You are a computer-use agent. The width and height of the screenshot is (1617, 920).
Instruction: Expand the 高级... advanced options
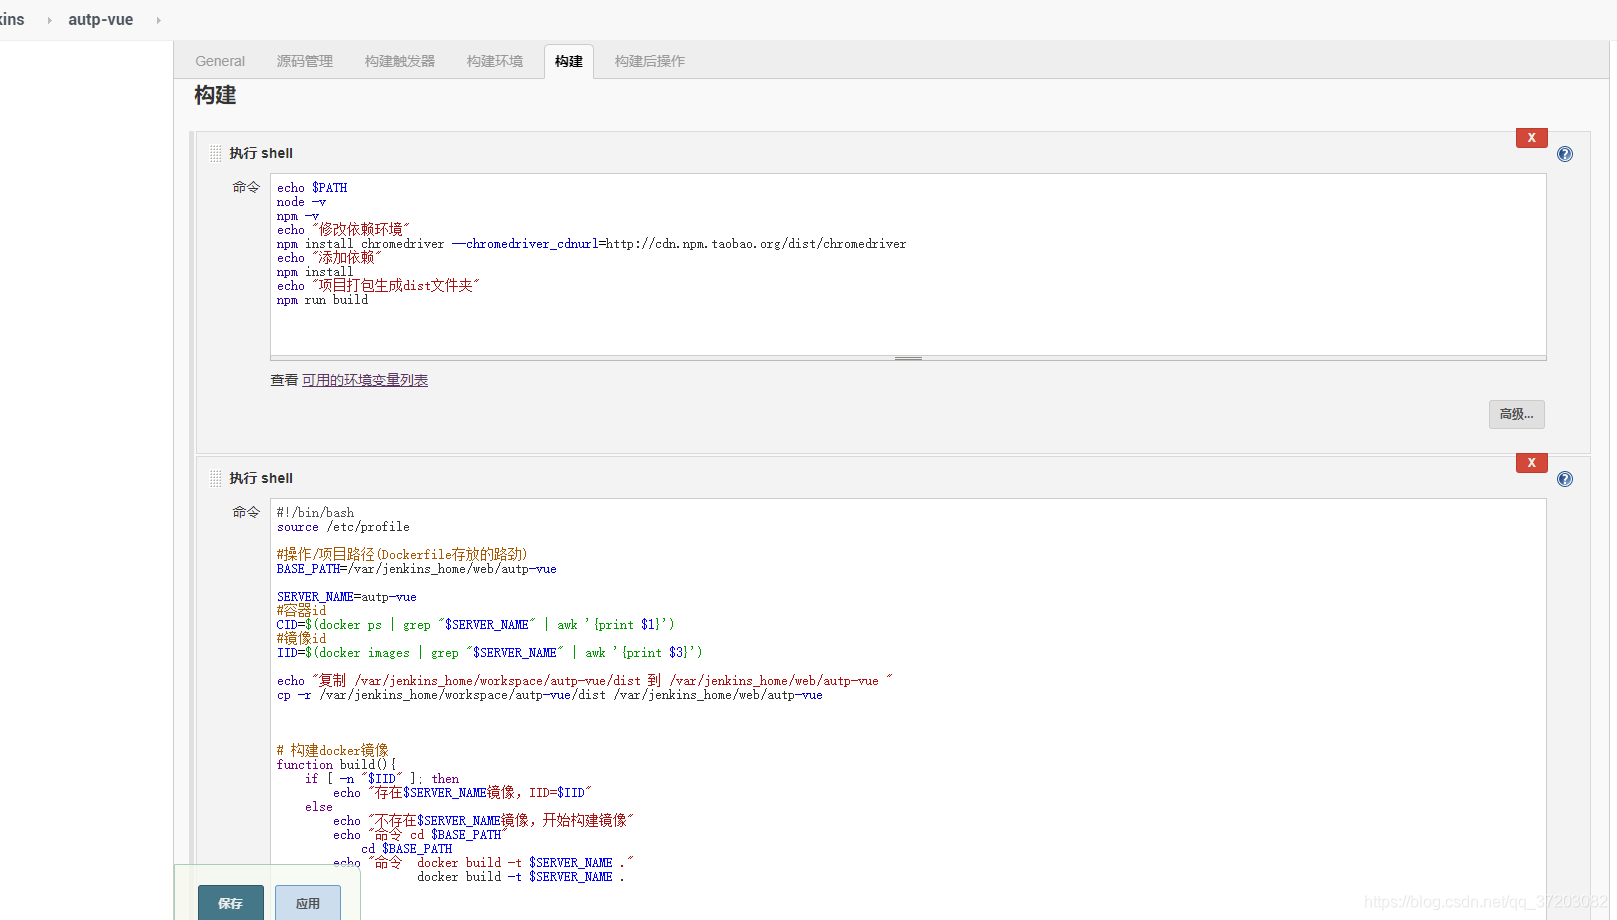(1516, 414)
